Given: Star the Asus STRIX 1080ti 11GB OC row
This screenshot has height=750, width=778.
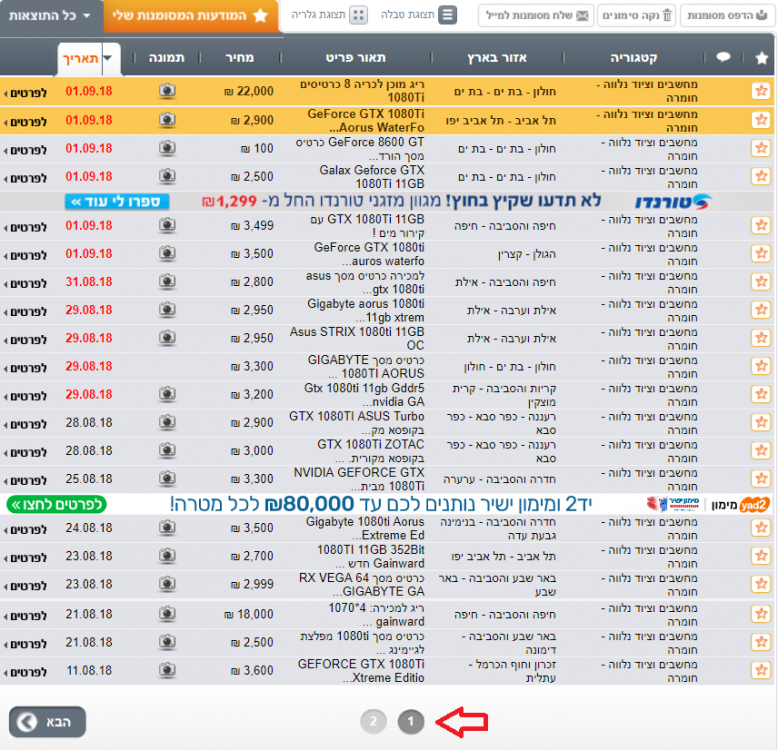Looking at the screenshot, I should tap(761, 338).
